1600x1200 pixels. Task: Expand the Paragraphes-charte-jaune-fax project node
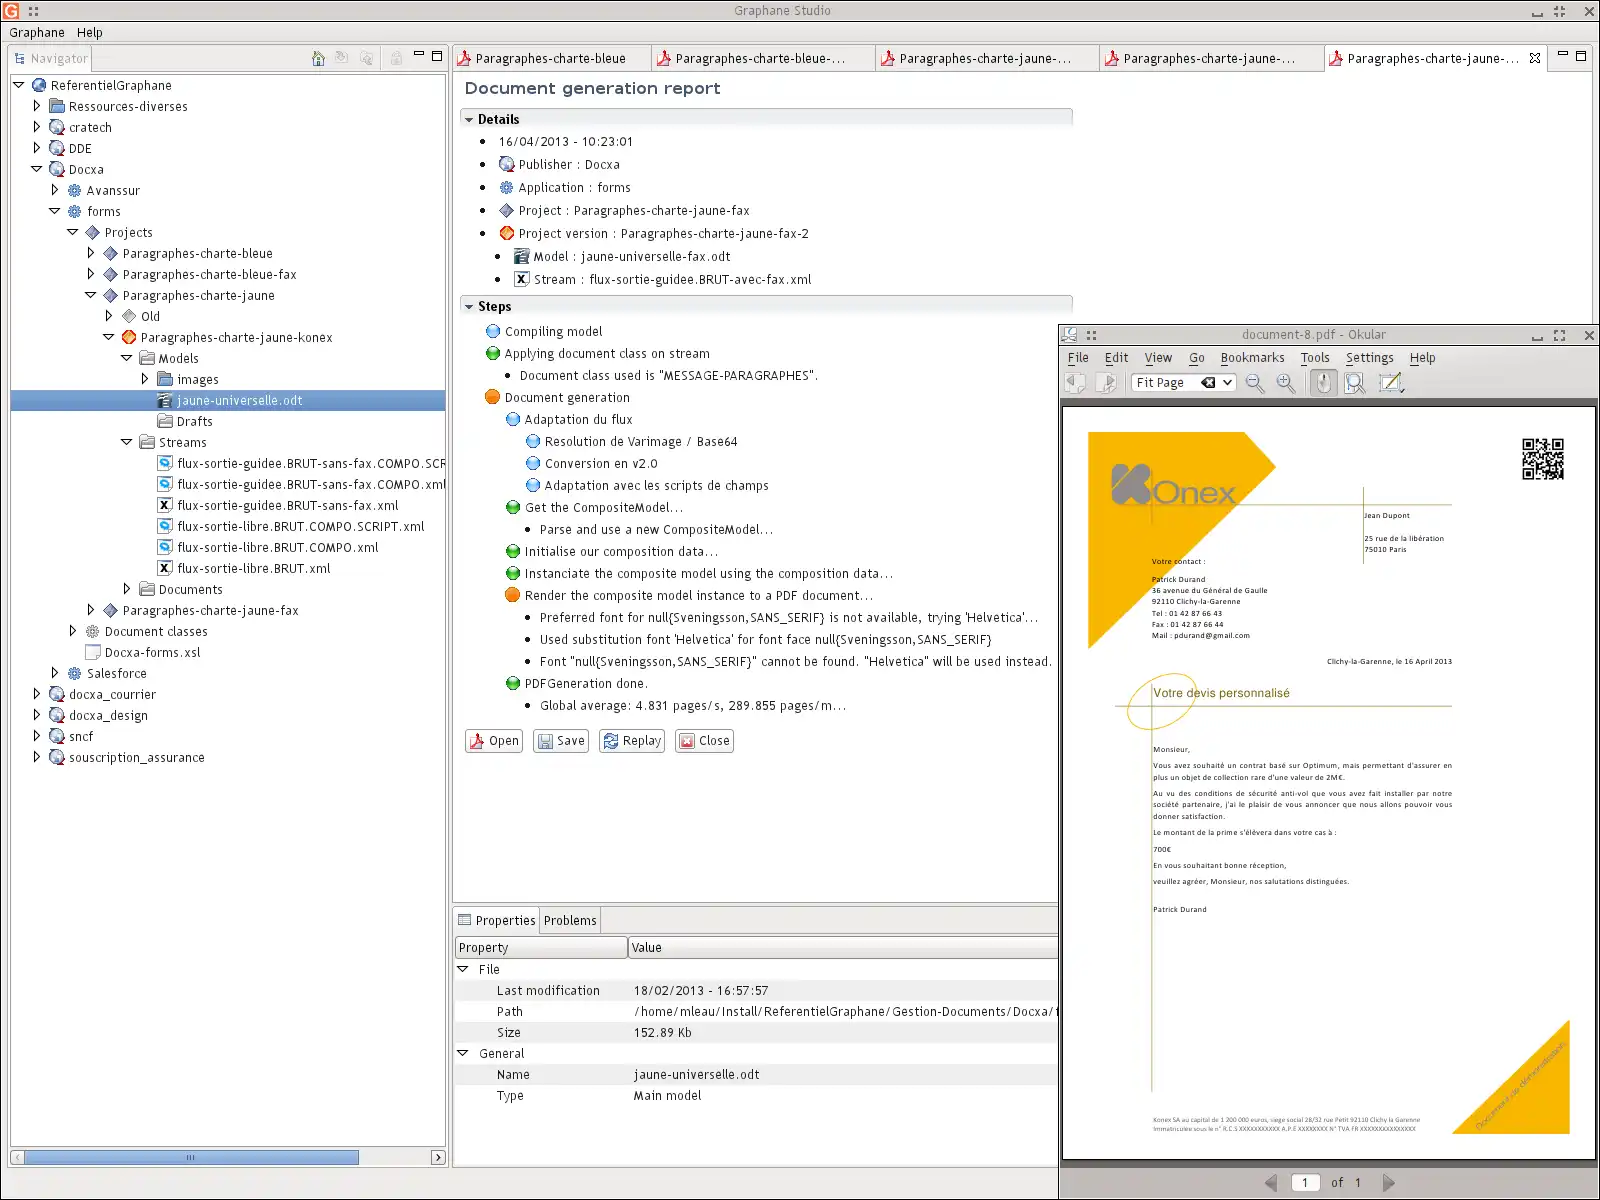coord(91,610)
